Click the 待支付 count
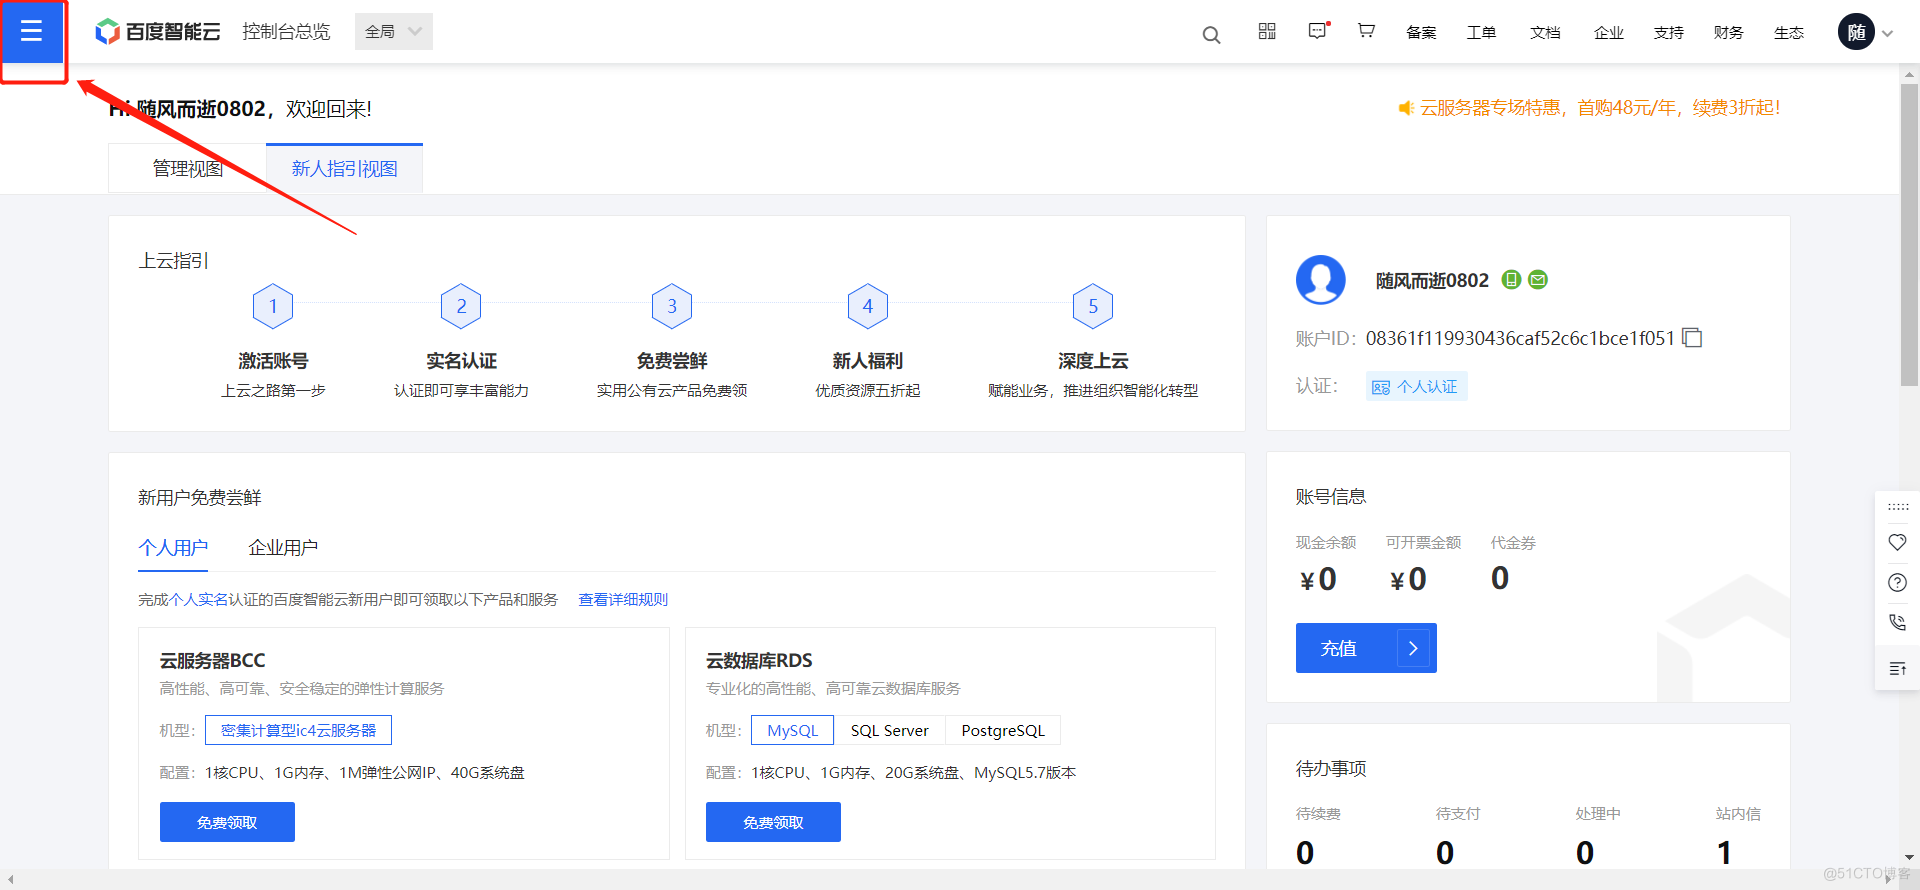 tap(1445, 852)
